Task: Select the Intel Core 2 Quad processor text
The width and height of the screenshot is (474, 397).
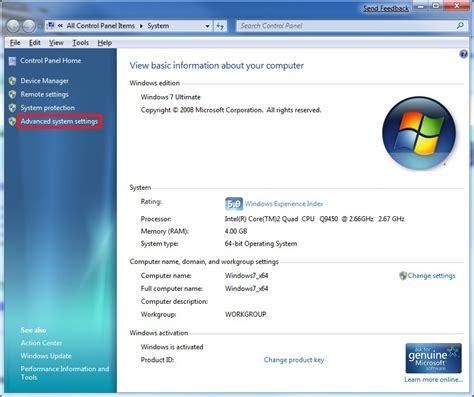Action: tap(314, 219)
